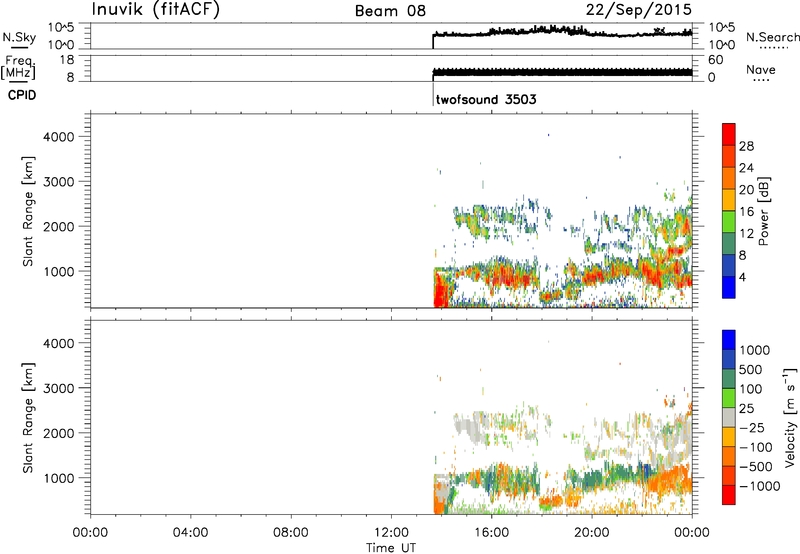Click the 'Velocity [m s-1]' colorbar label
Viewport: 800px width, 554px height.
point(790,417)
